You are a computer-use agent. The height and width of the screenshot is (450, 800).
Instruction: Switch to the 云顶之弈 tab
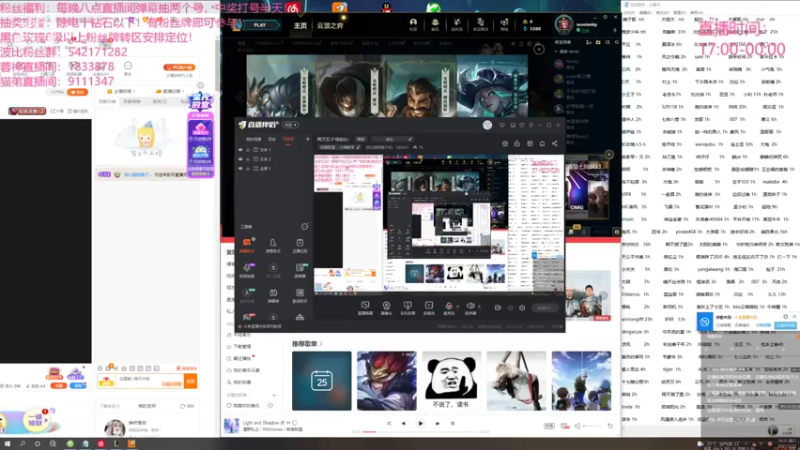tap(330, 26)
